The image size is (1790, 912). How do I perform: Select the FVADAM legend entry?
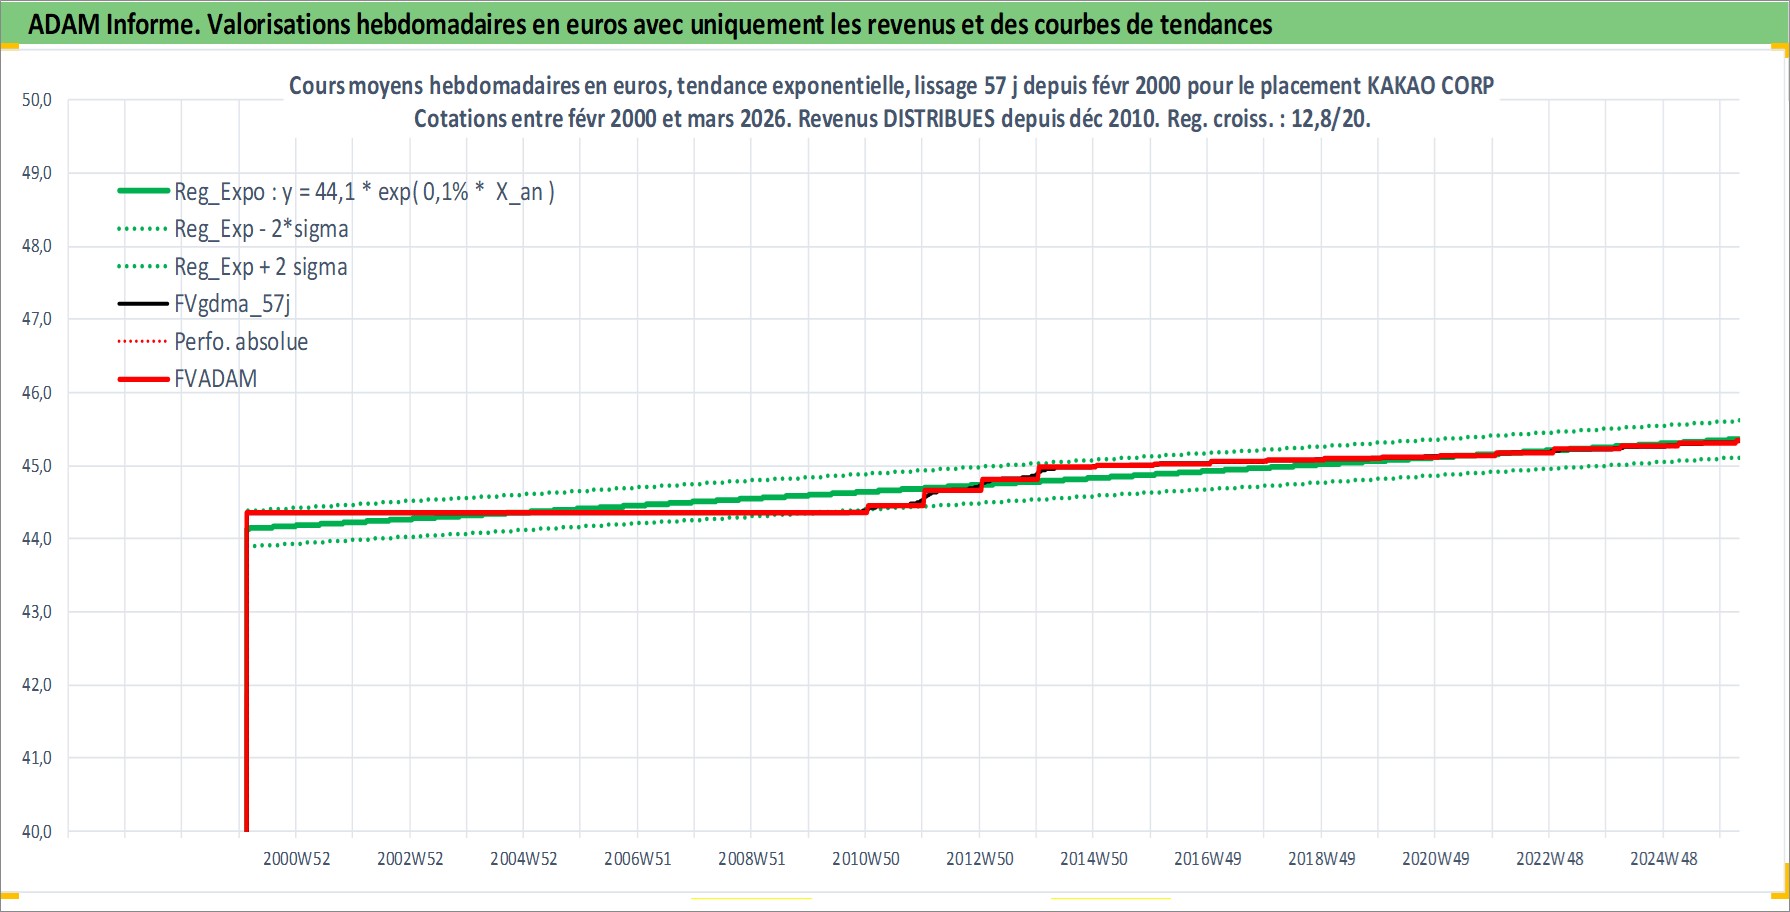pos(188,379)
